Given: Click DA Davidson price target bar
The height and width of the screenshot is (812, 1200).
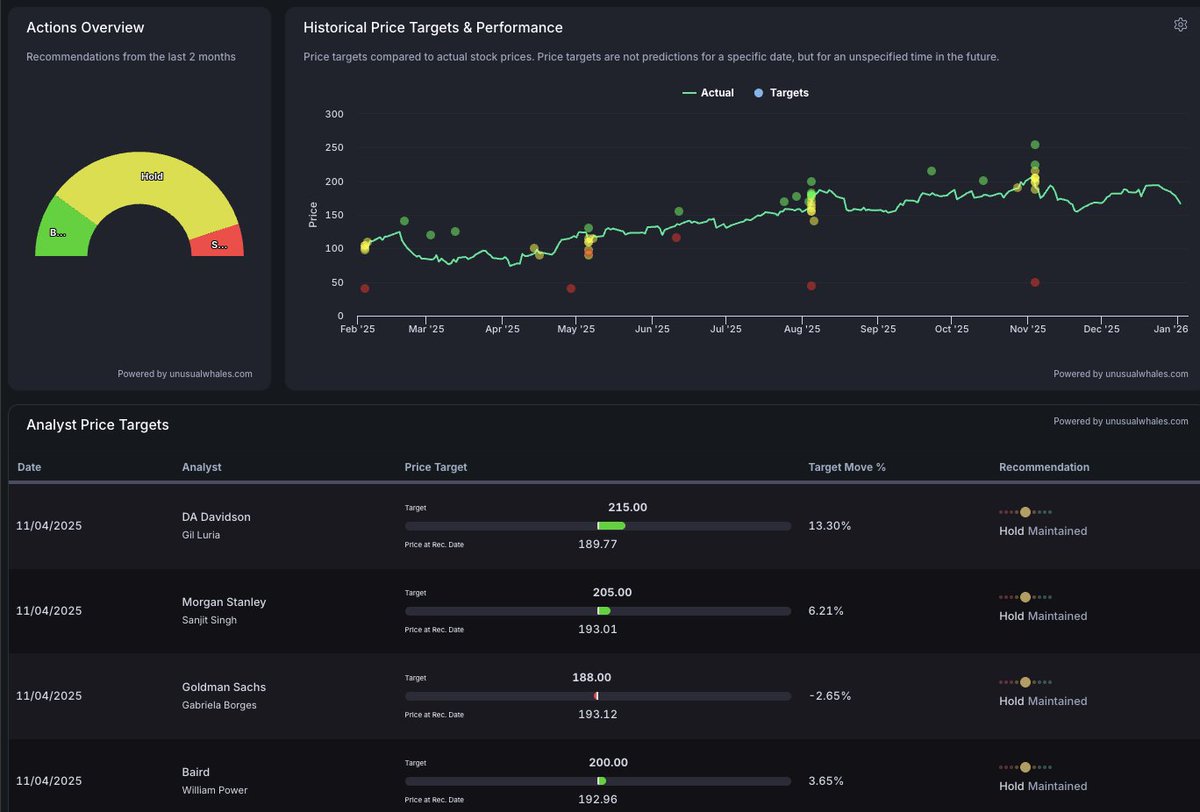Looking at the screenshot, I should tap(597, 526).
